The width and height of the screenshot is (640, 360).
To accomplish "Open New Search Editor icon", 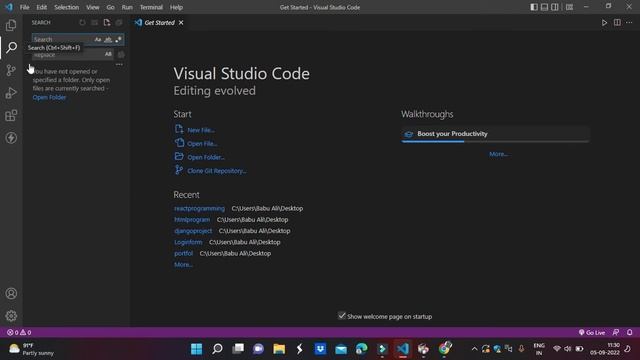I will 107,22.
